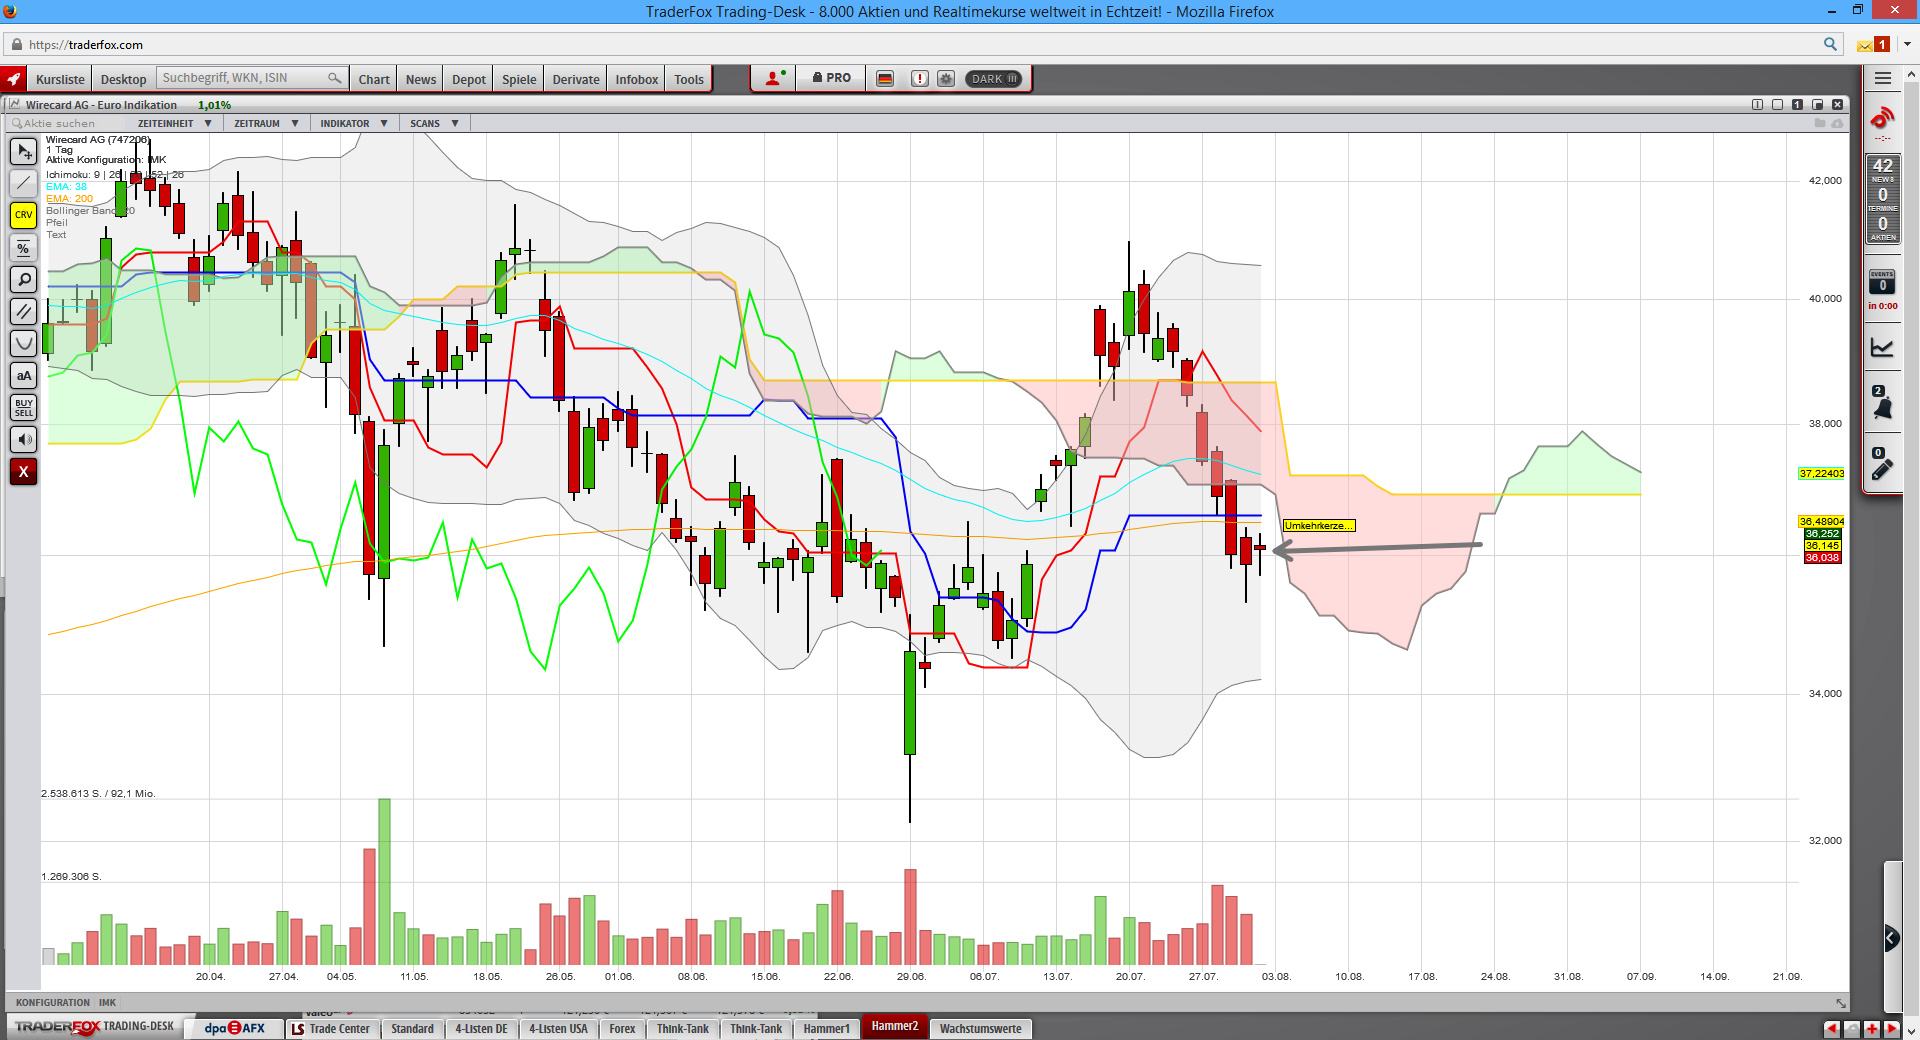Image resolution: width=1920 pixels, height=1040 pixels.
Task: Click the Umkehrkerze annotation label
Action: point(1319,526)
